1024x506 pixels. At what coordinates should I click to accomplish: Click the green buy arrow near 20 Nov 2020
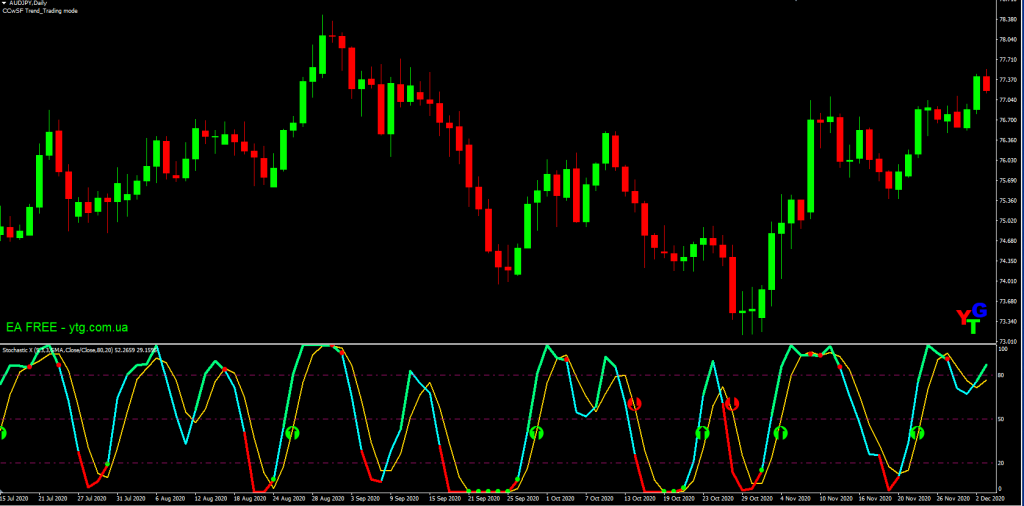point(918,433)
